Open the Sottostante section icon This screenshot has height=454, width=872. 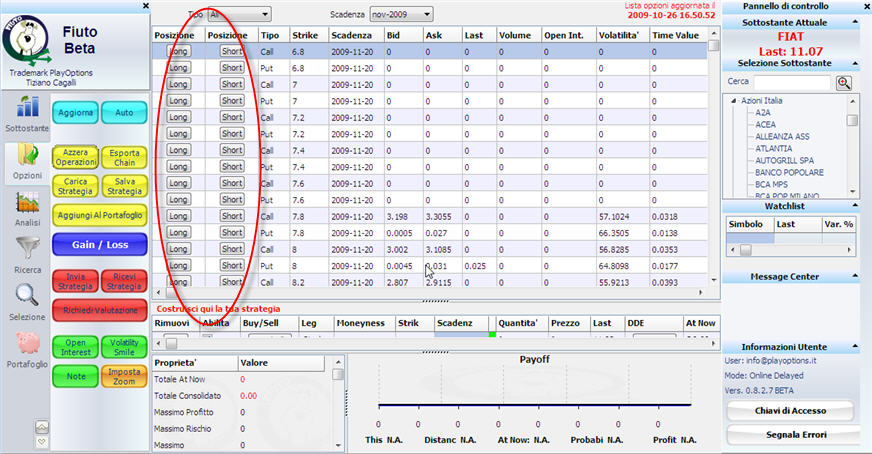tap(27, 107)
